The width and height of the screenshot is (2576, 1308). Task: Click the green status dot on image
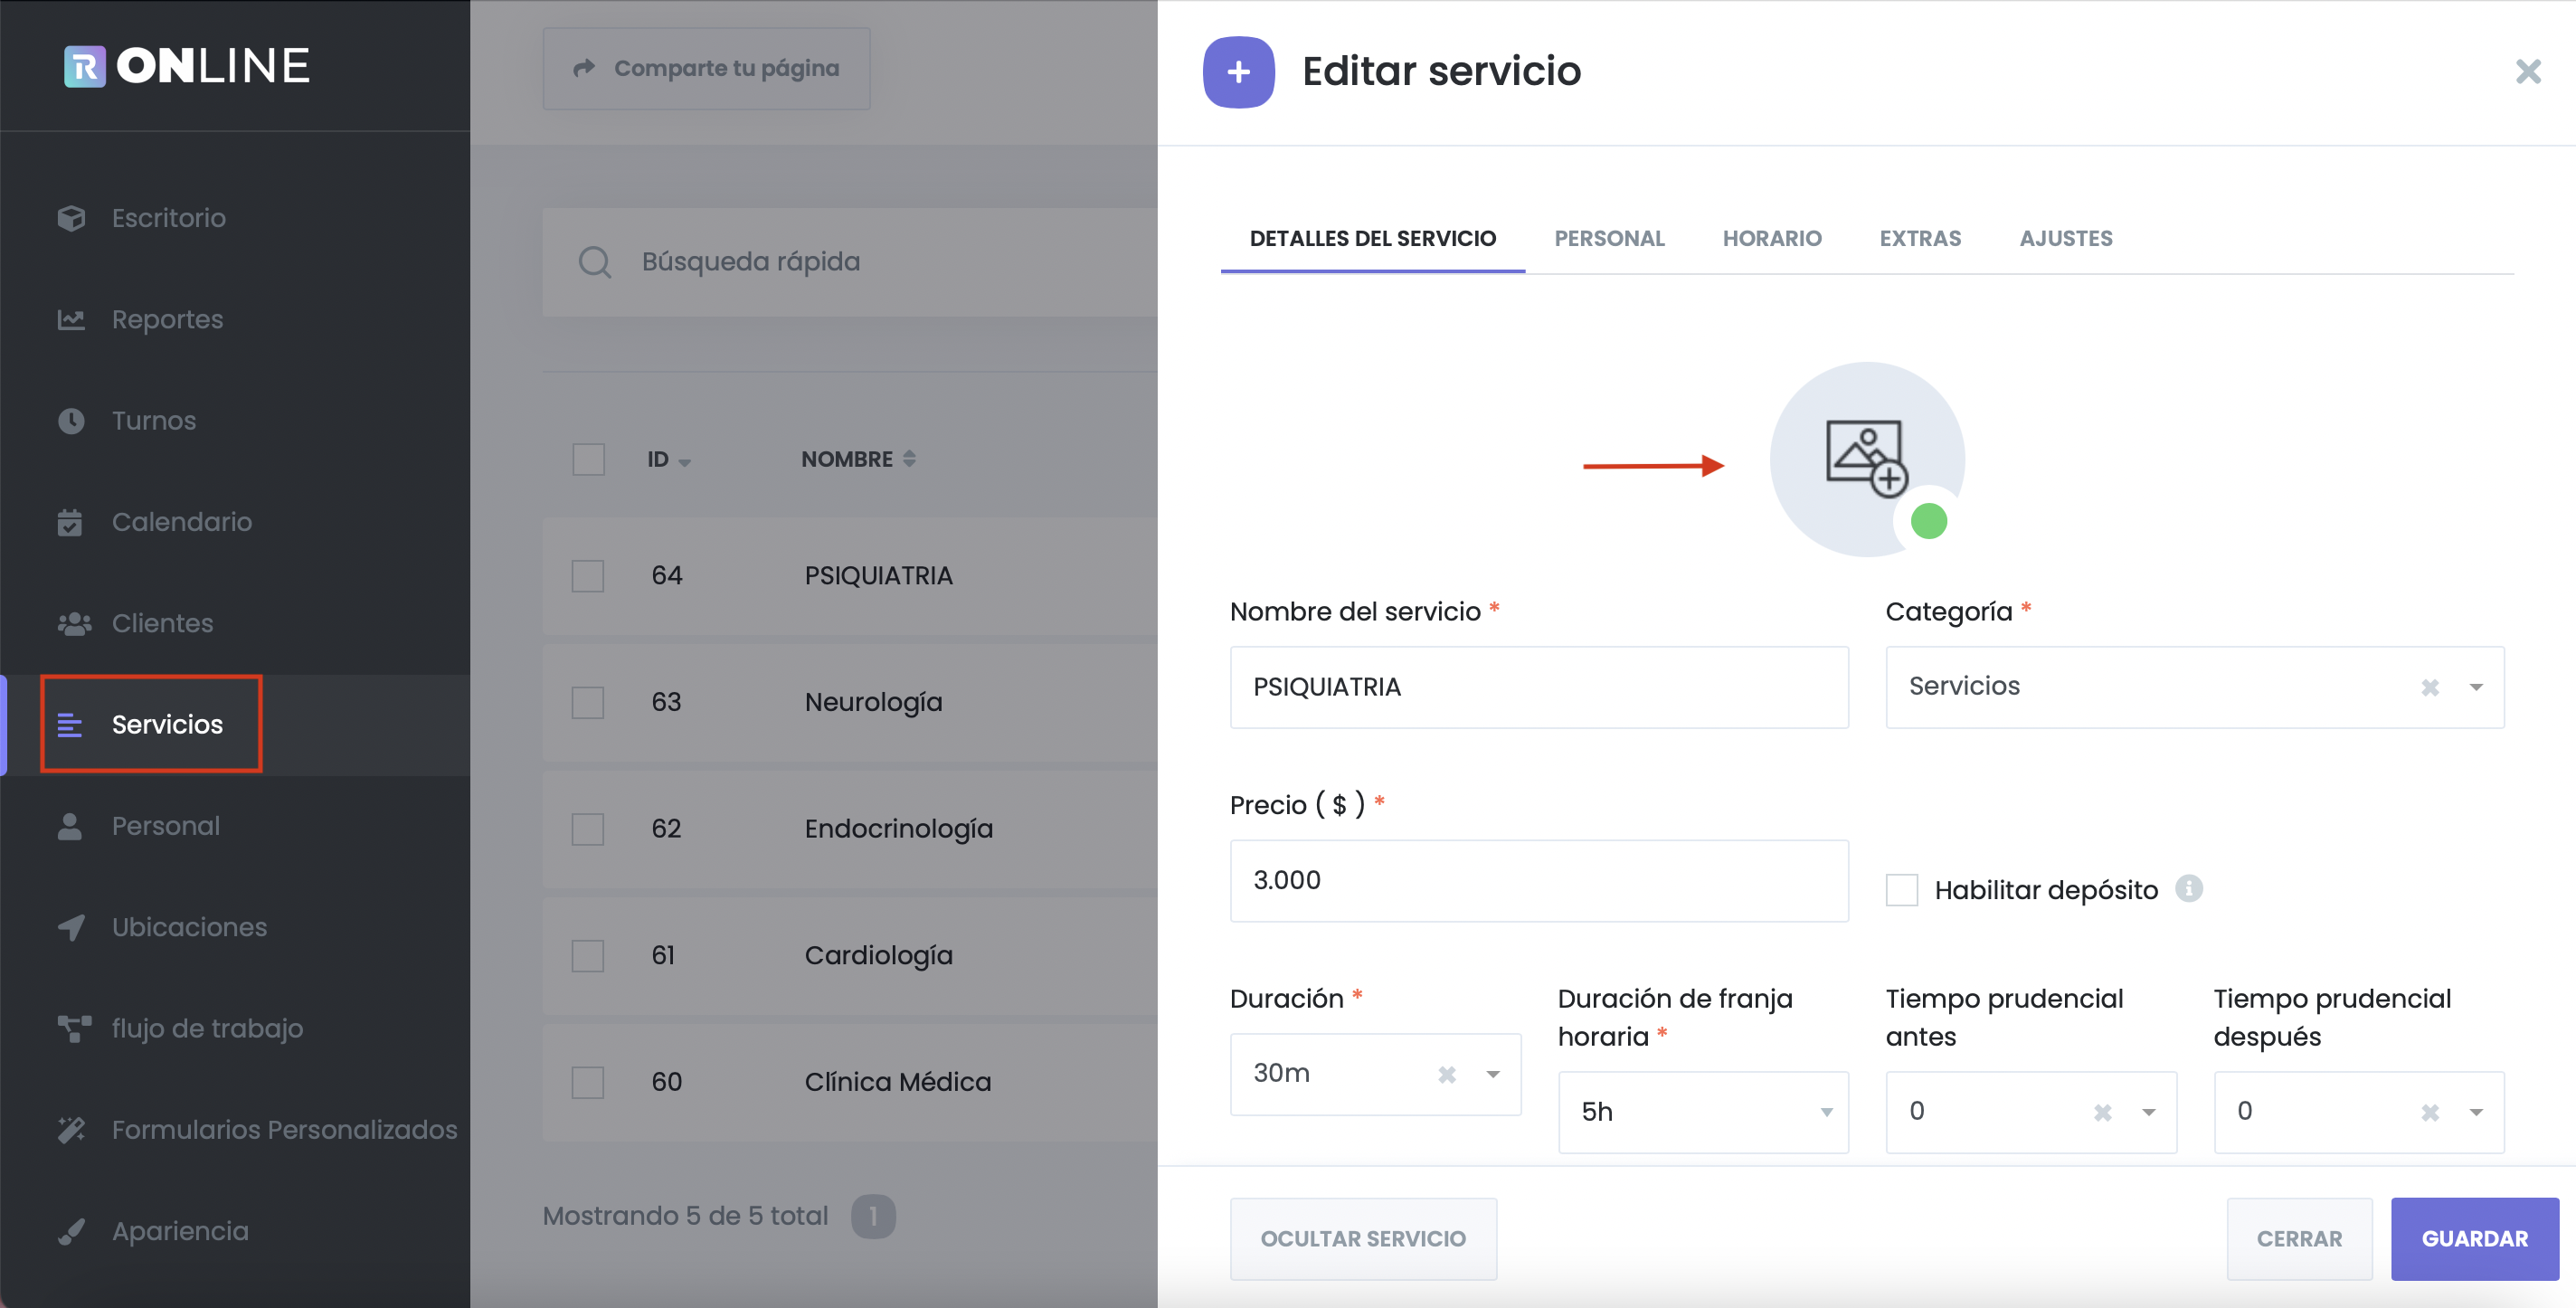coord(1928,521)
